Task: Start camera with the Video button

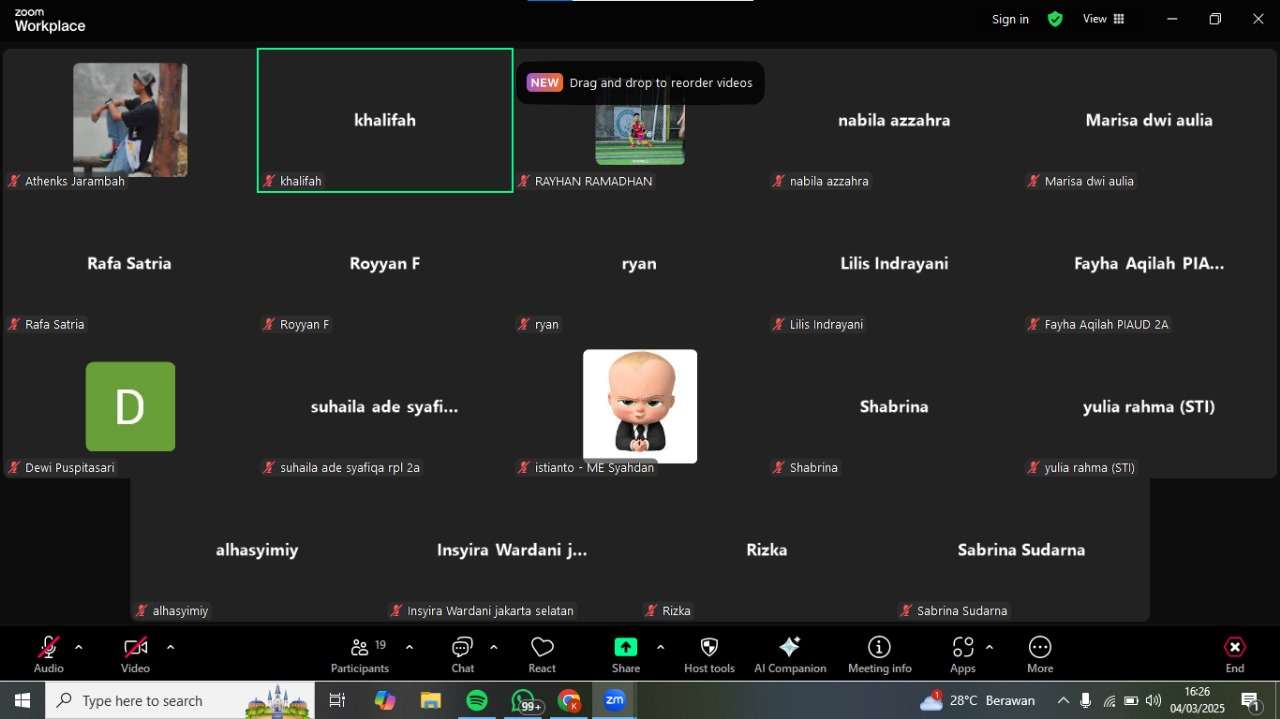Action: pos(135,654)
